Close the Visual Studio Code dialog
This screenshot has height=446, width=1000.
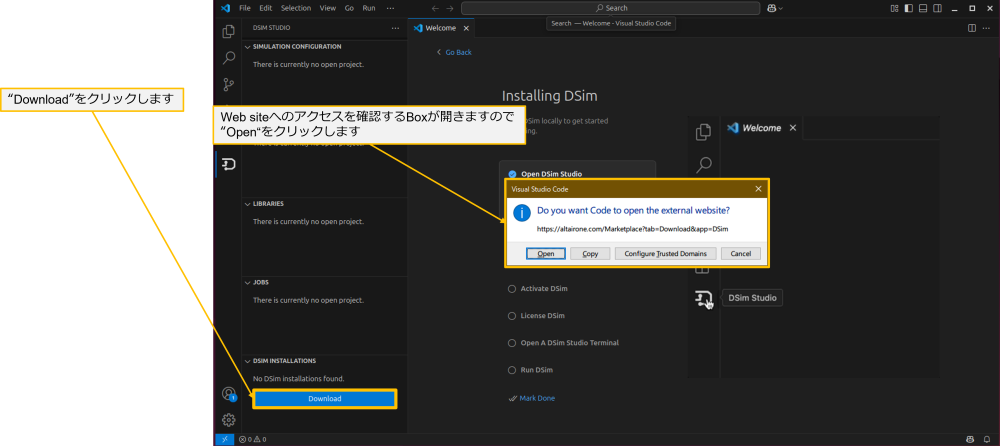point(758,189)
